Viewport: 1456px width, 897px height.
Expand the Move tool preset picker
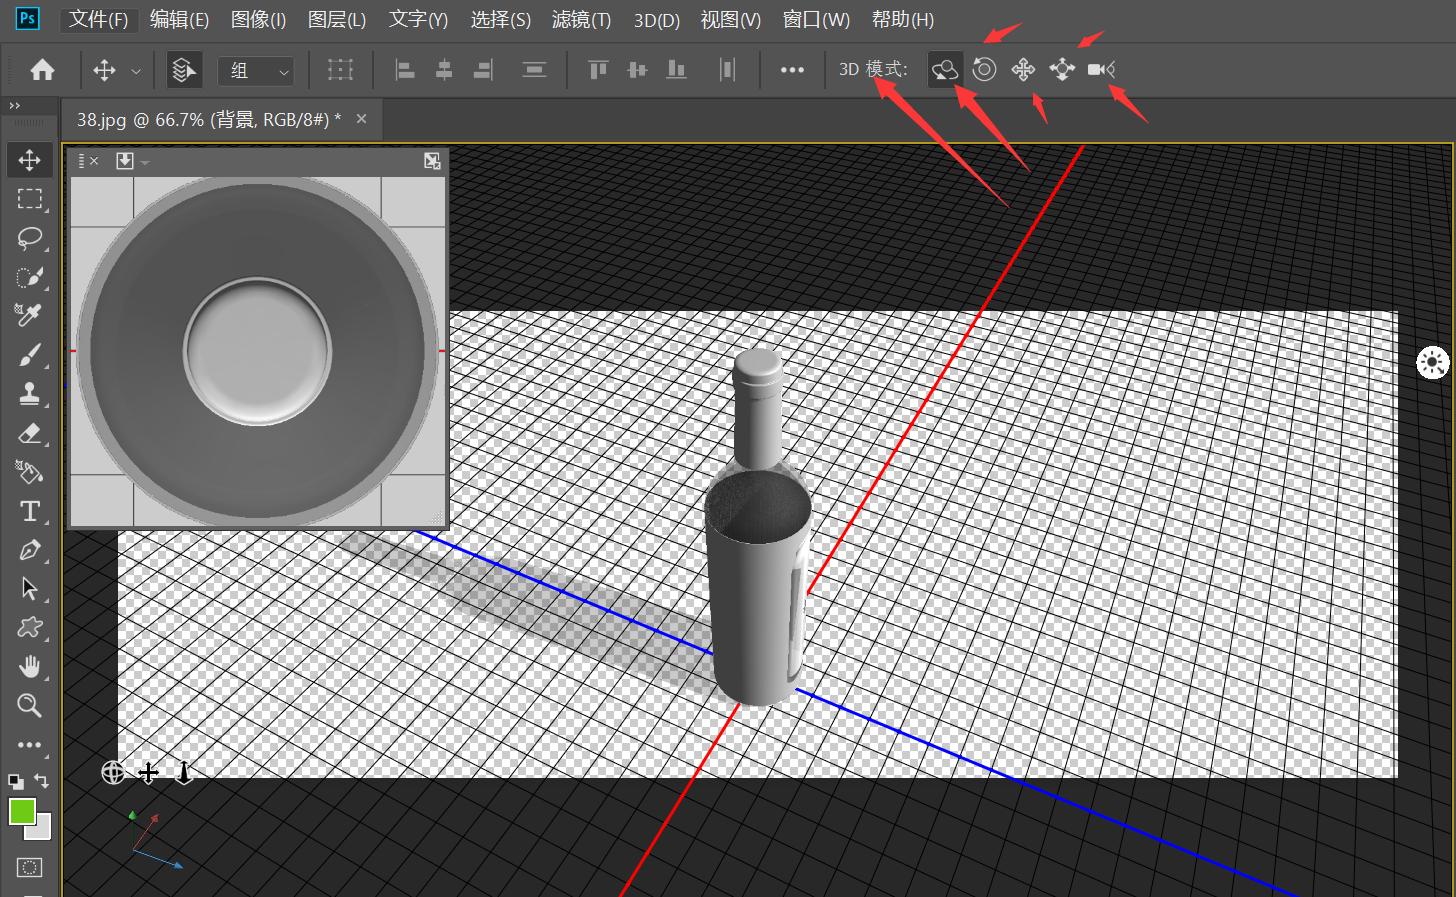(136, 71)
